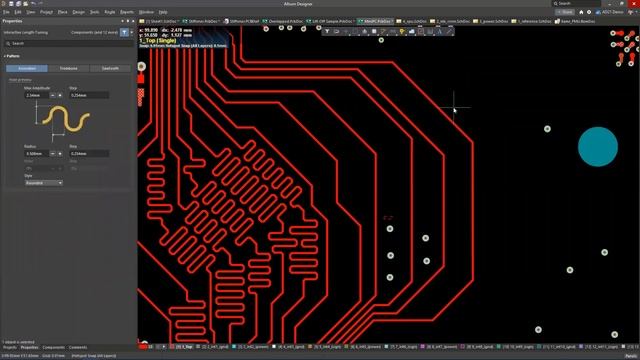Switch to the Comments panel tab

[x=78, y=348]
